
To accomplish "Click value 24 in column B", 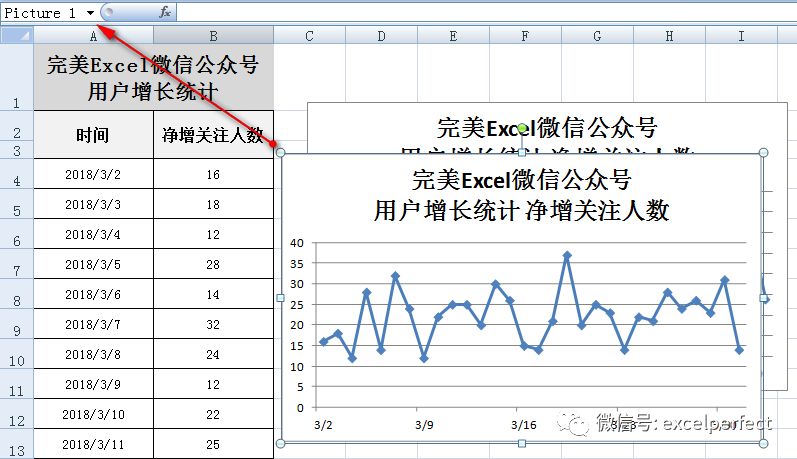I will (x=213, y=354).
